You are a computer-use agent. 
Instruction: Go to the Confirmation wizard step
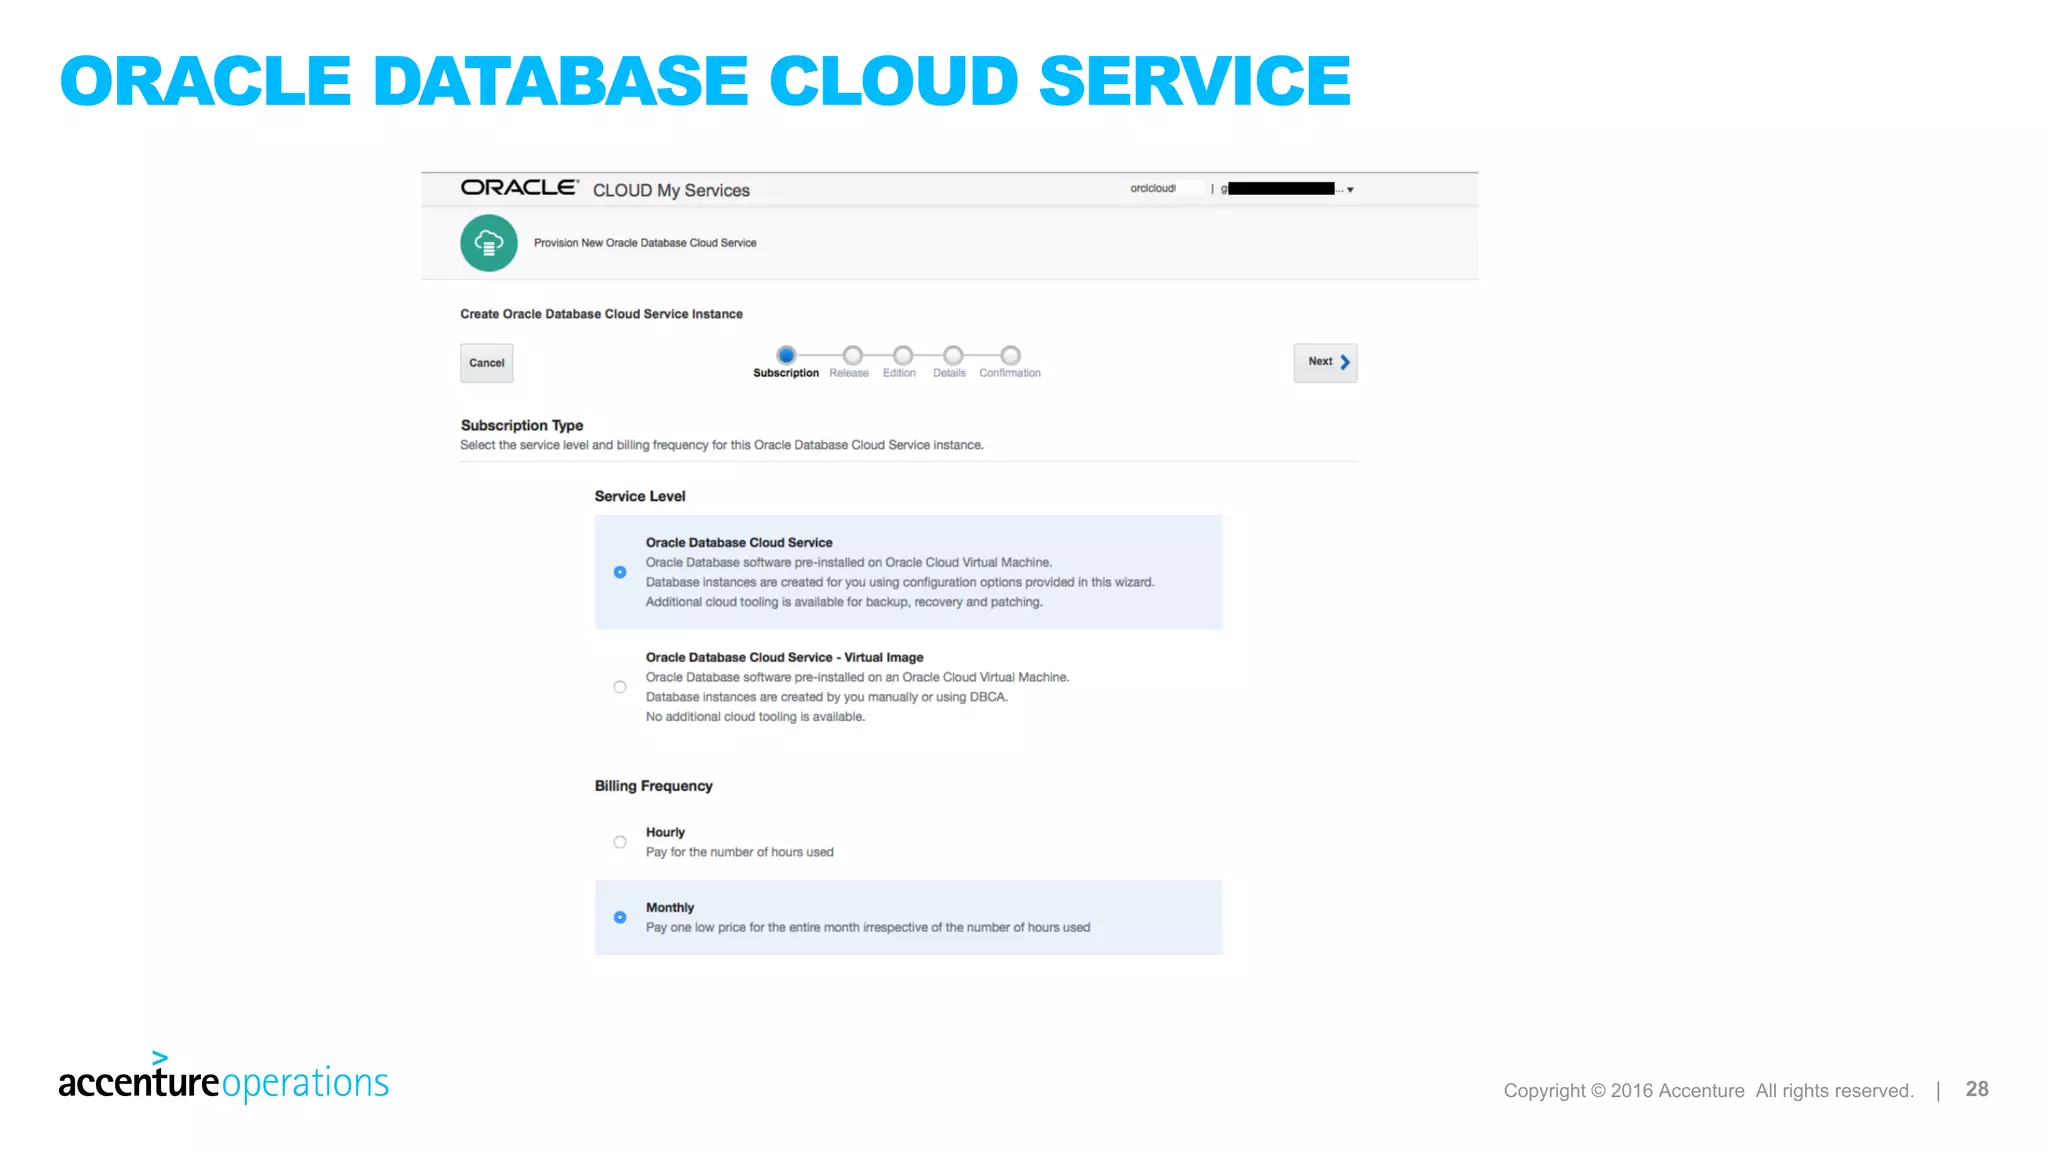pos(1011,355)
